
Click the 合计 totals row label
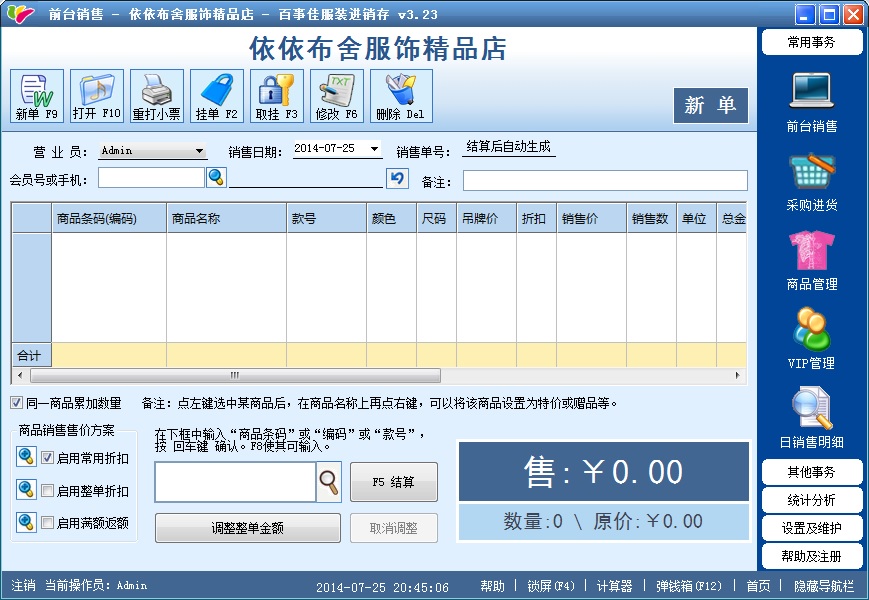pyautogui.click(x=32, y=355)
